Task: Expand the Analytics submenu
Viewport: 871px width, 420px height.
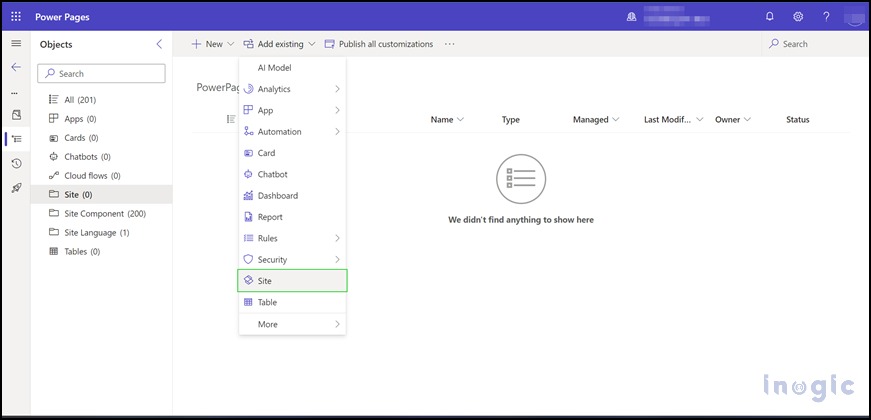Action: point(292,89)
